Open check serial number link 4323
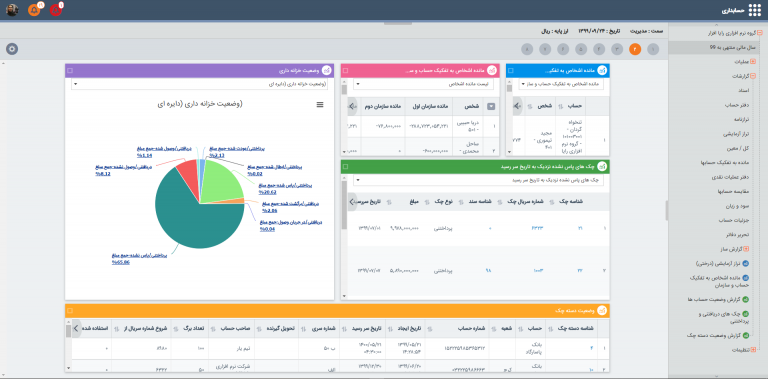768x379 pixels. (x=537, y=228)
